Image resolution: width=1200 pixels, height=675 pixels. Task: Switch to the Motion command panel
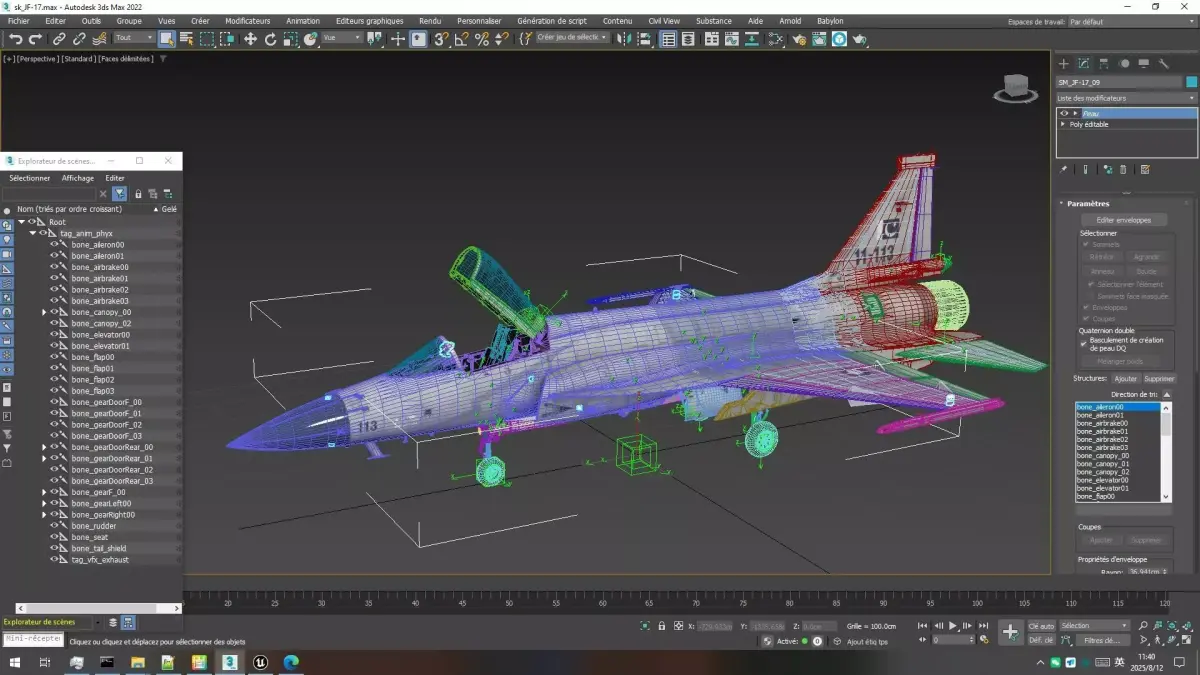(x=1124, y=63)
